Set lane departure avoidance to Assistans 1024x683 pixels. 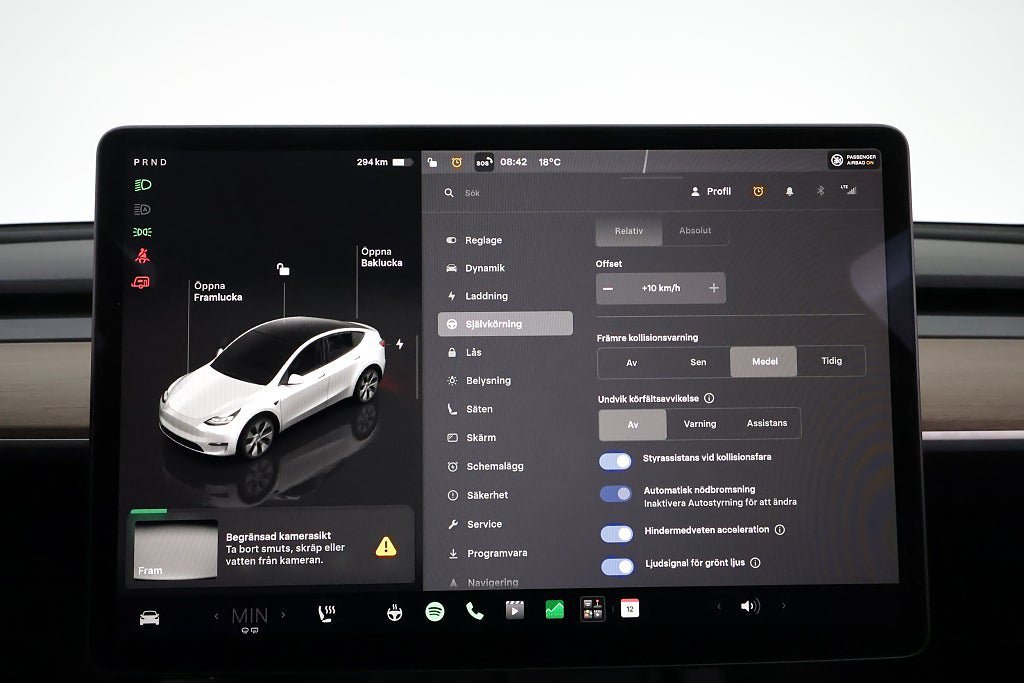coord(767,423)
